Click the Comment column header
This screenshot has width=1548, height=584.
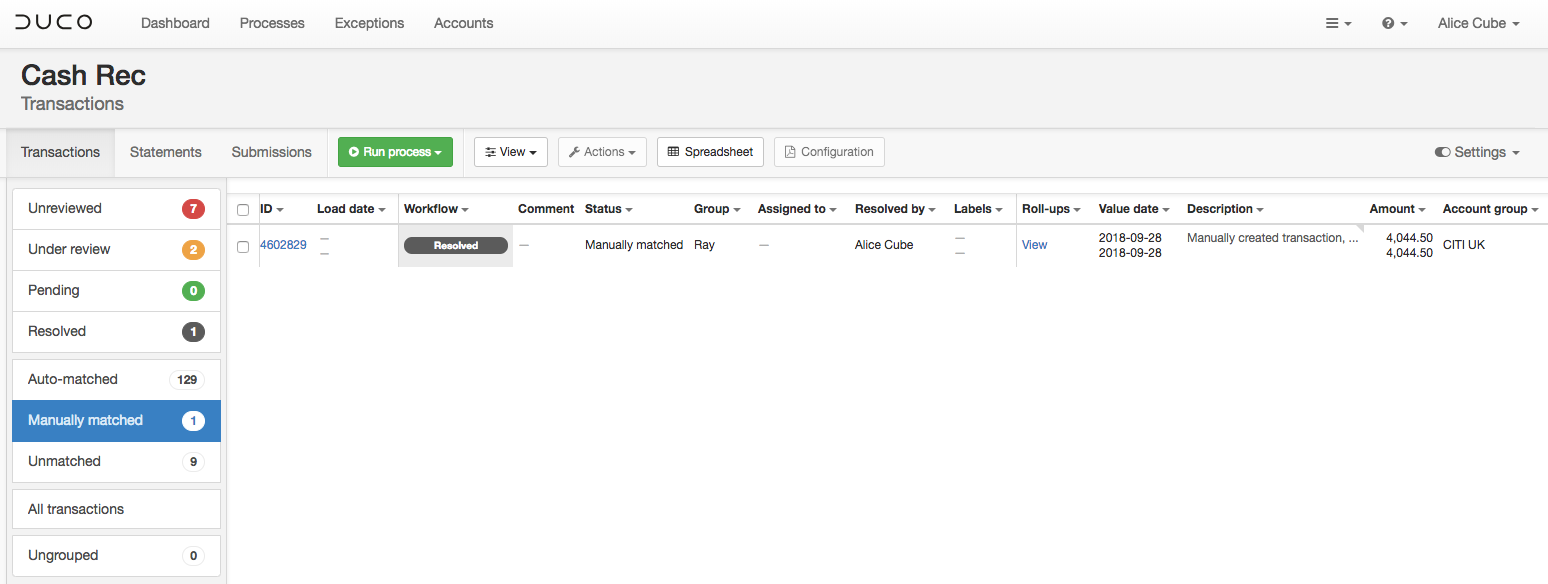(546, 209)
